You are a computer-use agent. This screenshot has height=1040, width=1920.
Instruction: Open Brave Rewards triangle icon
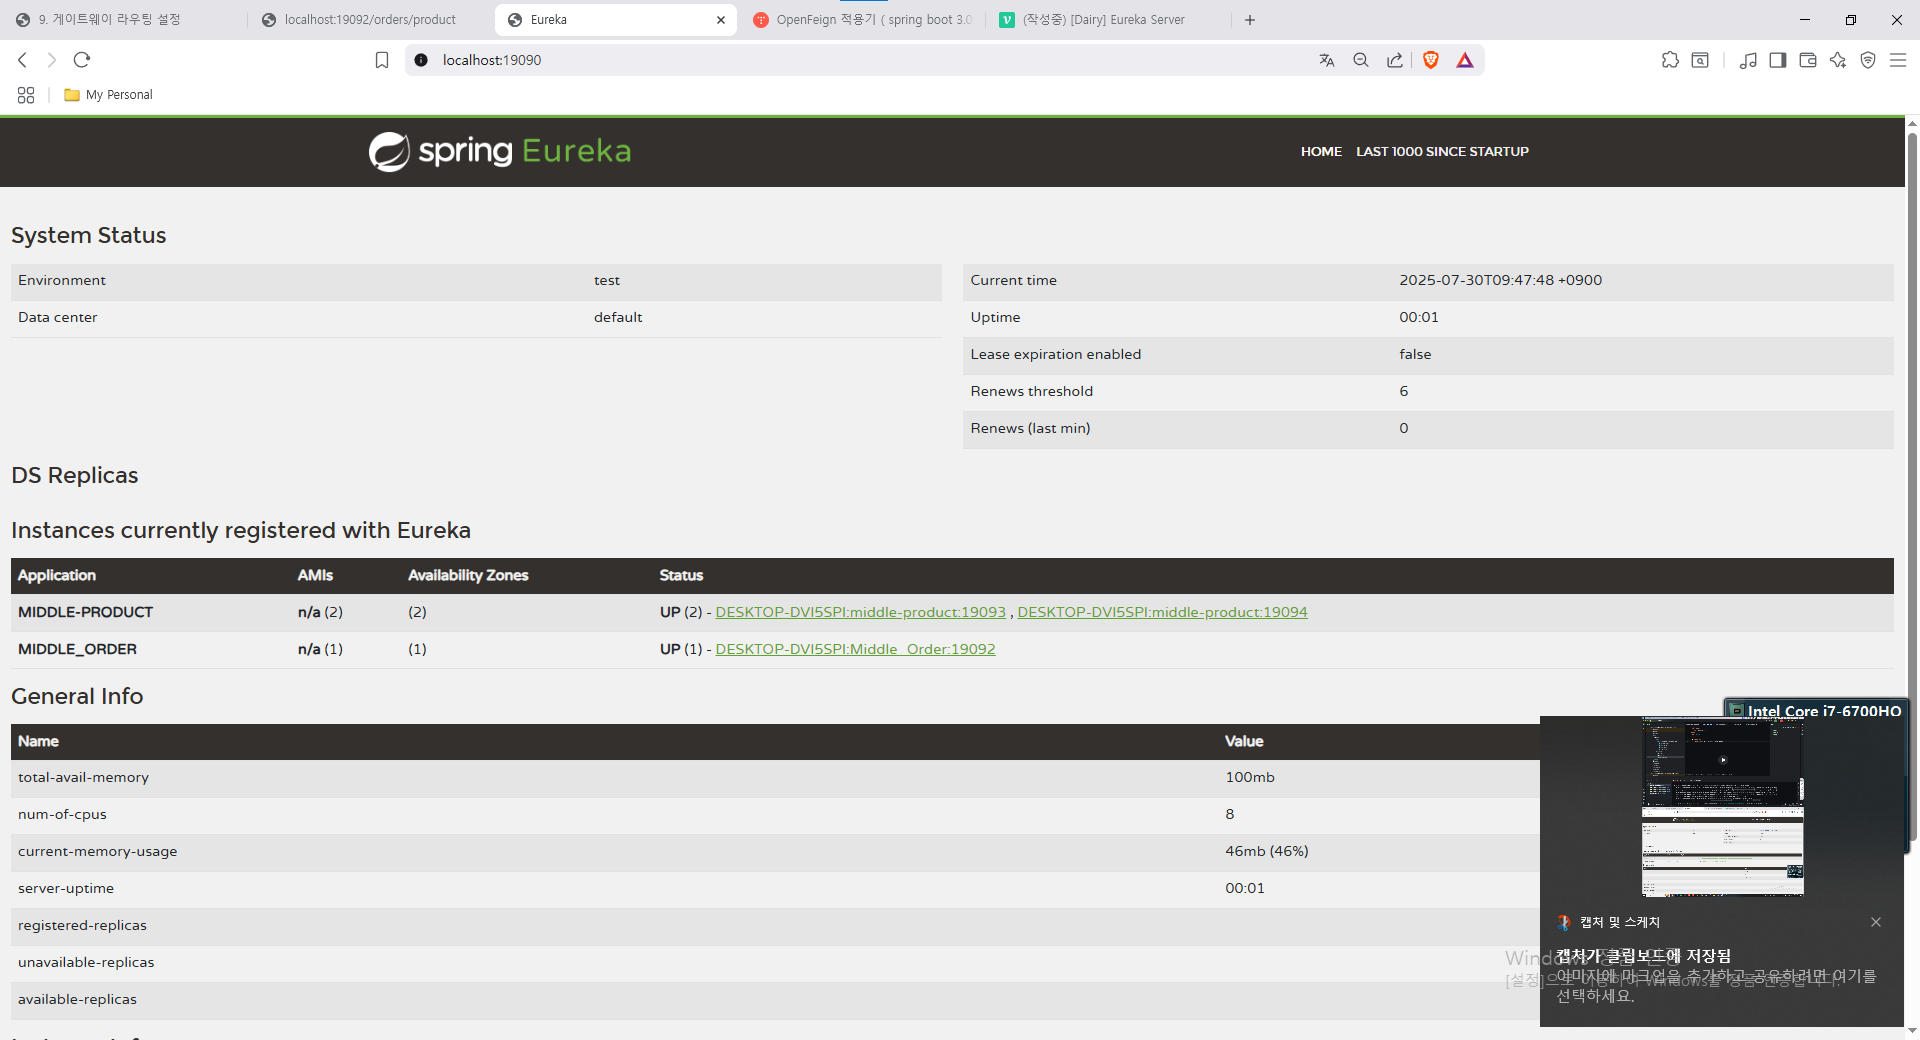(x=1465, y=60)
